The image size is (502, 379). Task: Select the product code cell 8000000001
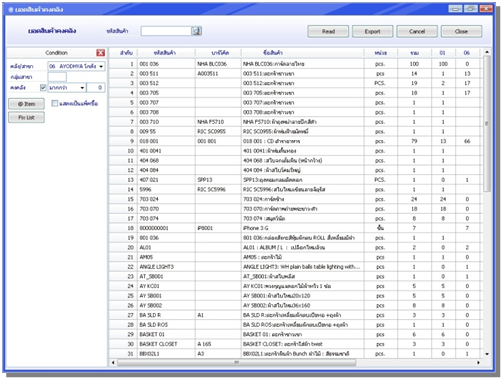click(x=166, y=228)
